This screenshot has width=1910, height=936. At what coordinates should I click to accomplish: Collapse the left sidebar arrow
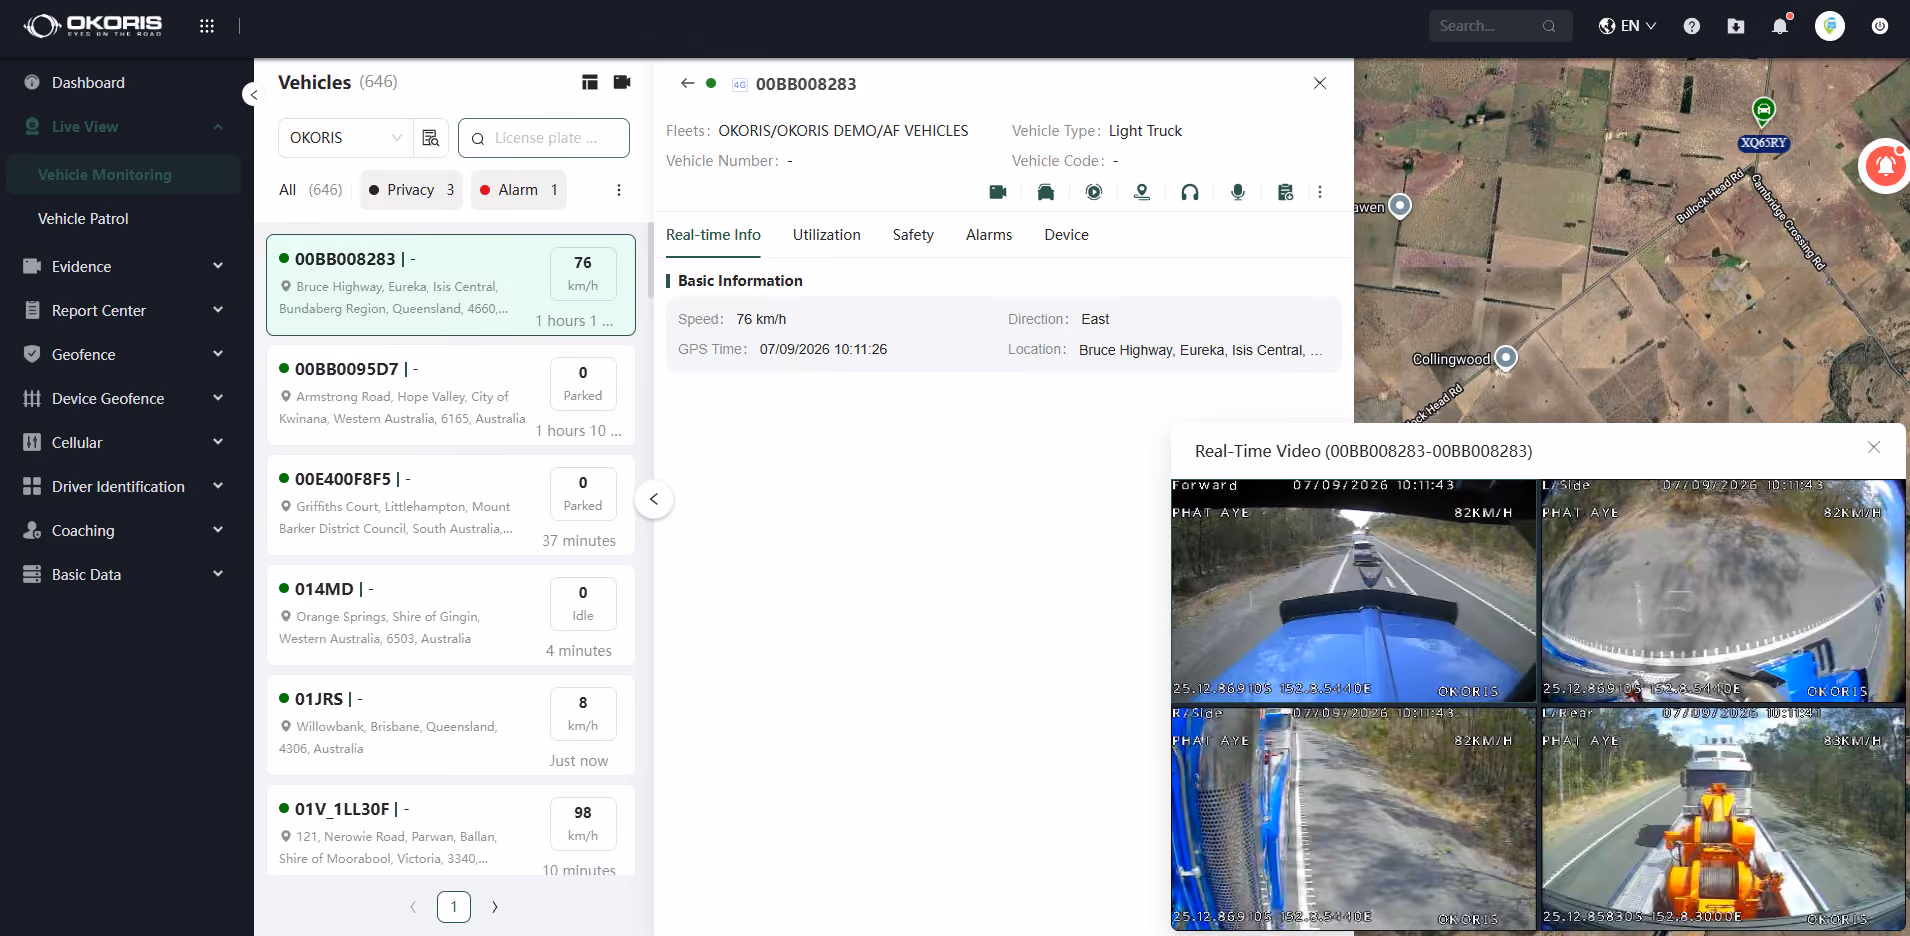pos(252,95)
